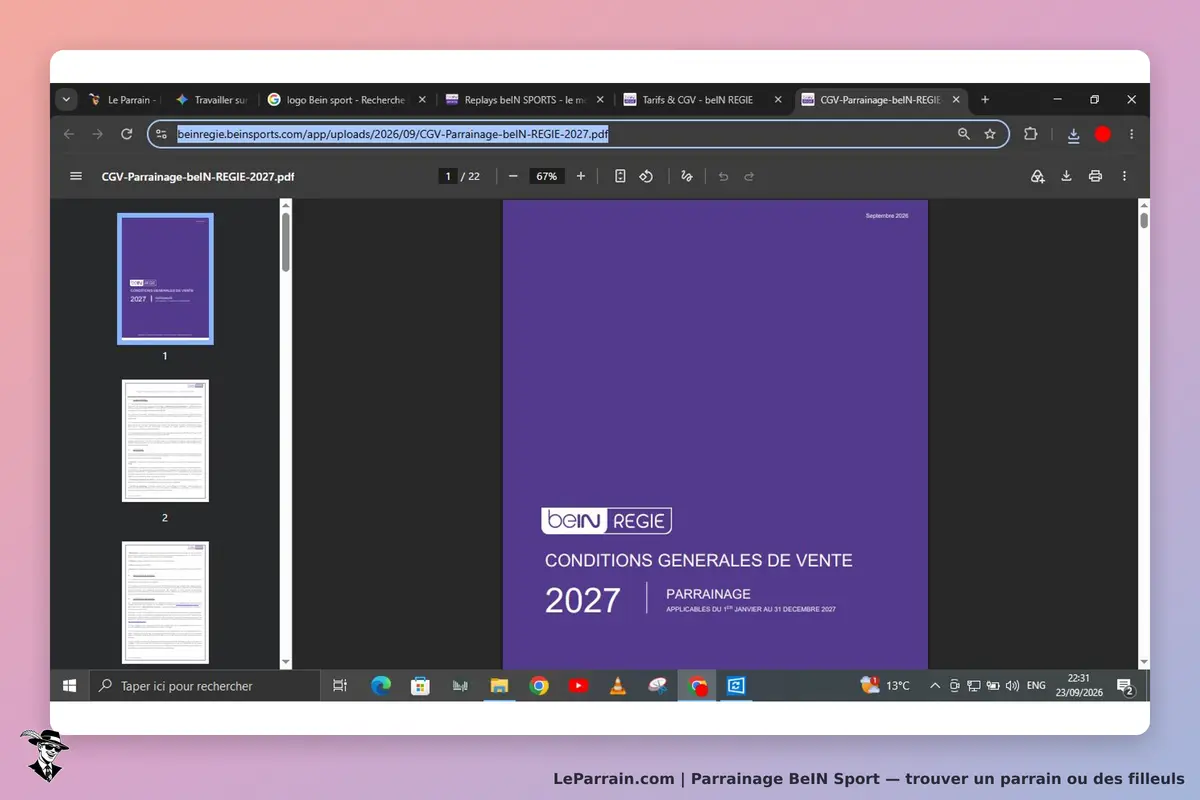Zoom out with the minus button
The width and height of the screenshot is (1200, 800).
coord(513,176)
